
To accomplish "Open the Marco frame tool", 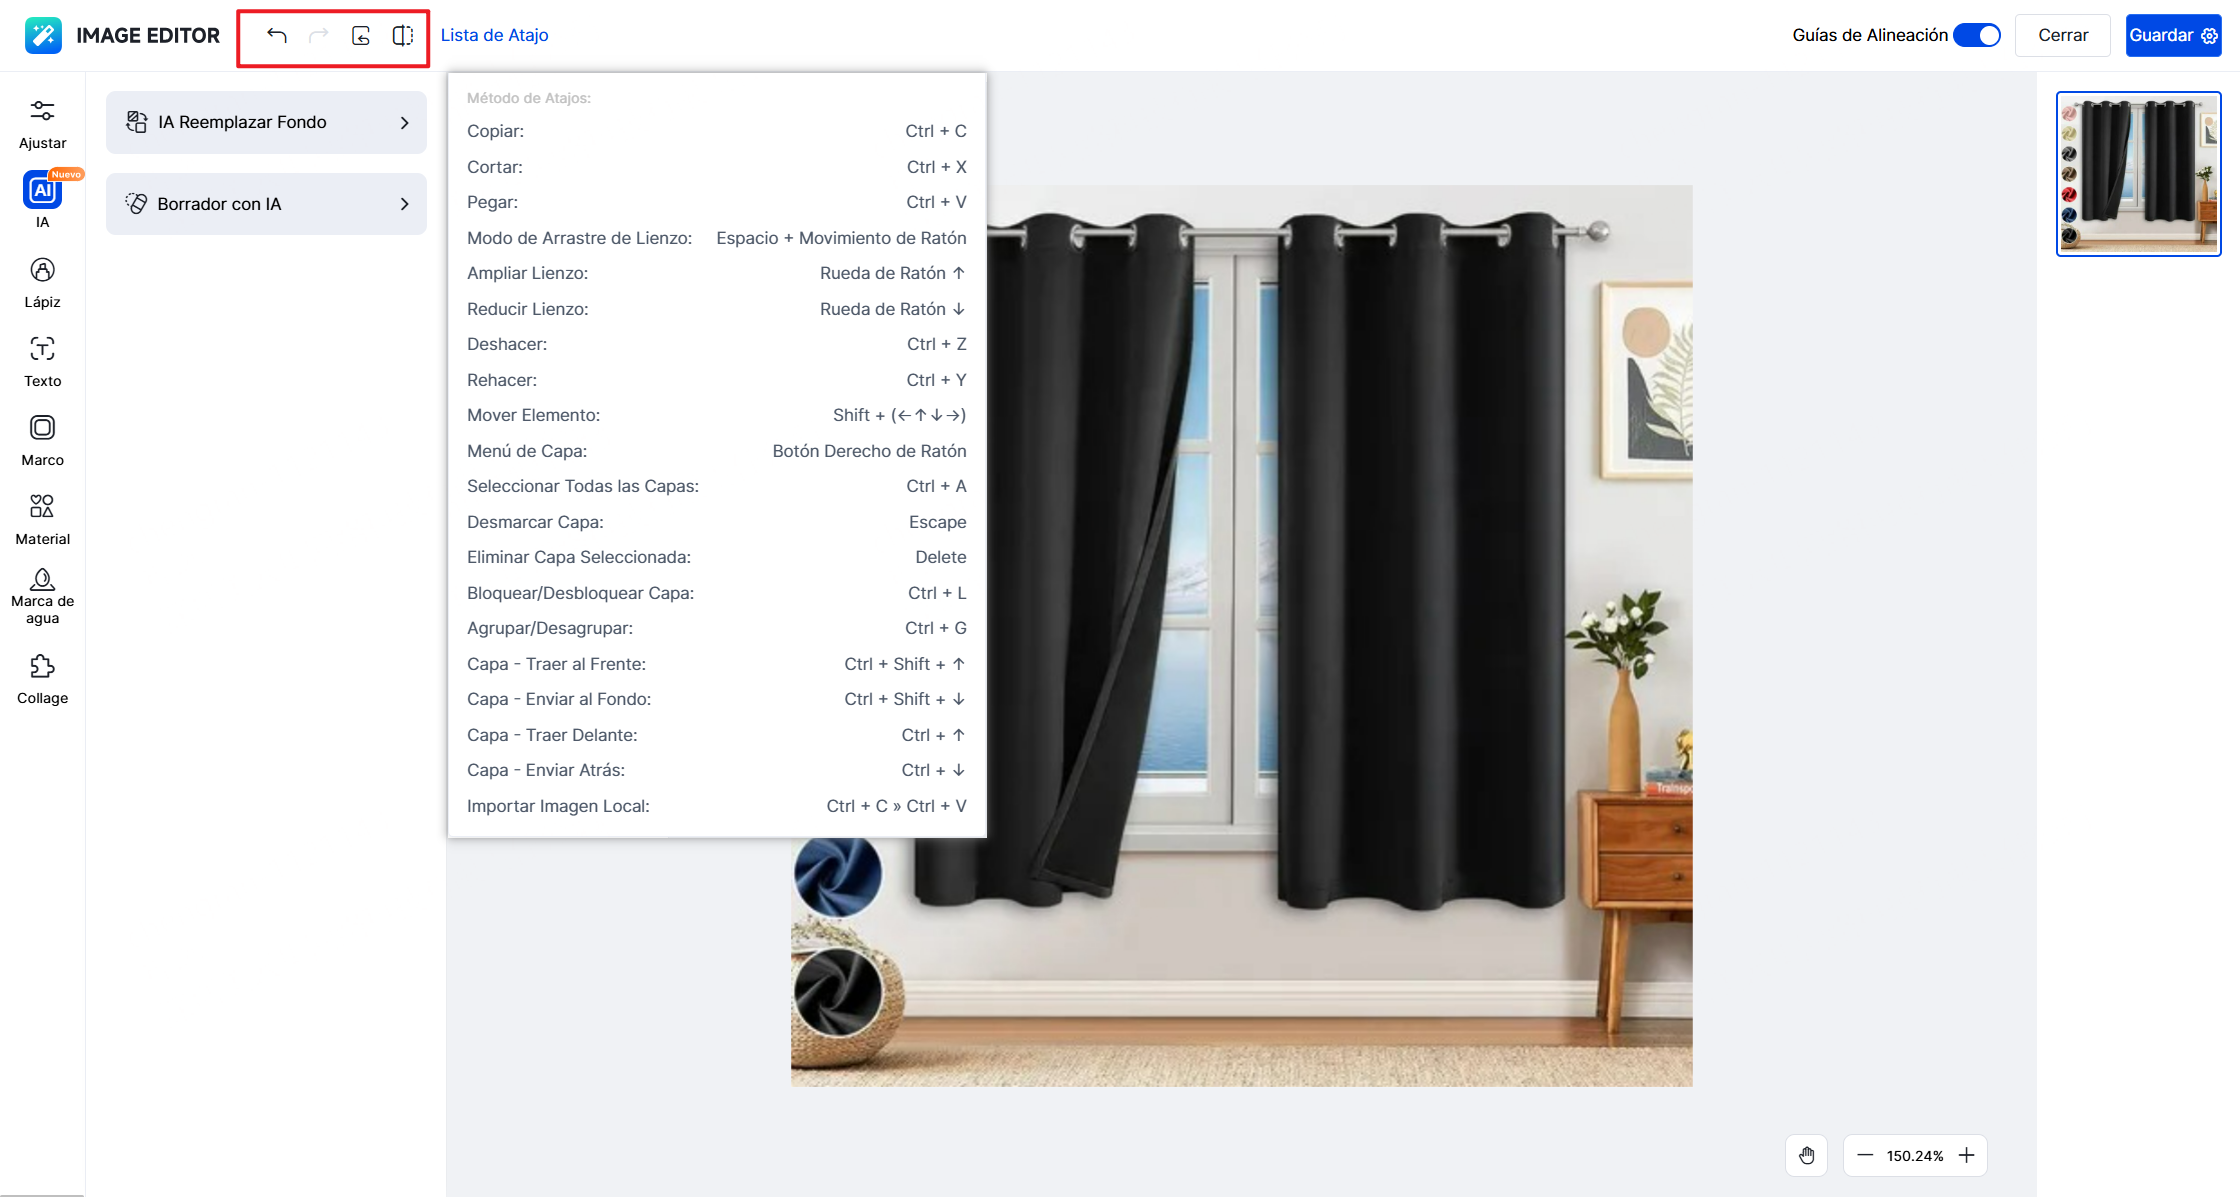I will pyautogui.click(x=42, y=440).
